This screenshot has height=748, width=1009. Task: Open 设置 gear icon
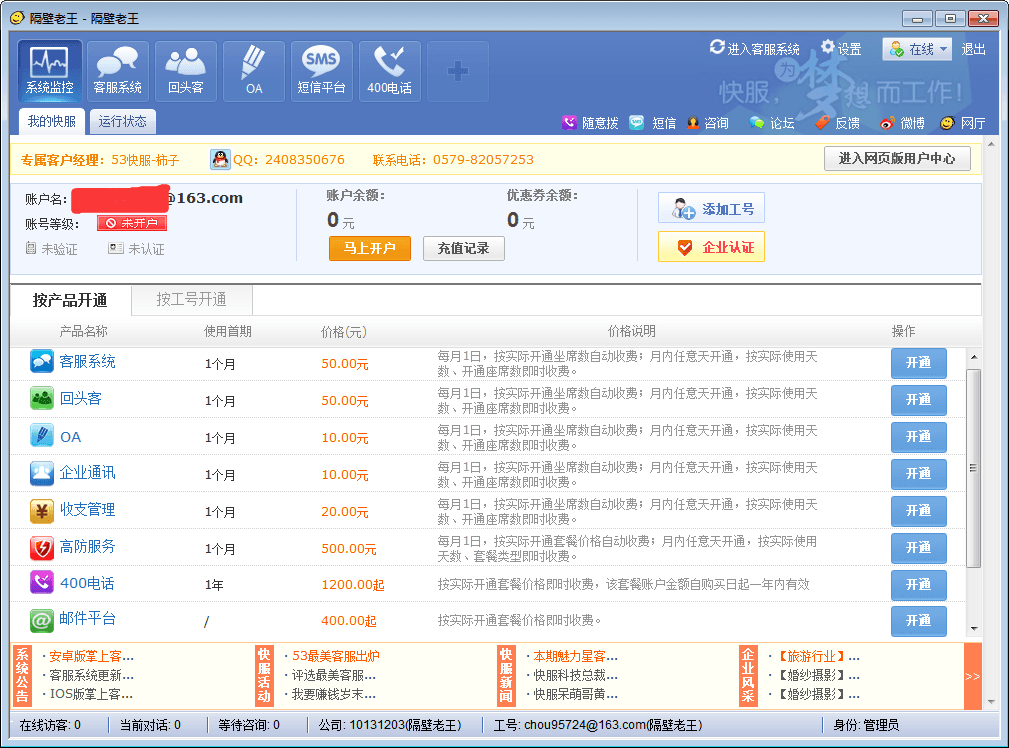tap(829, 48)
